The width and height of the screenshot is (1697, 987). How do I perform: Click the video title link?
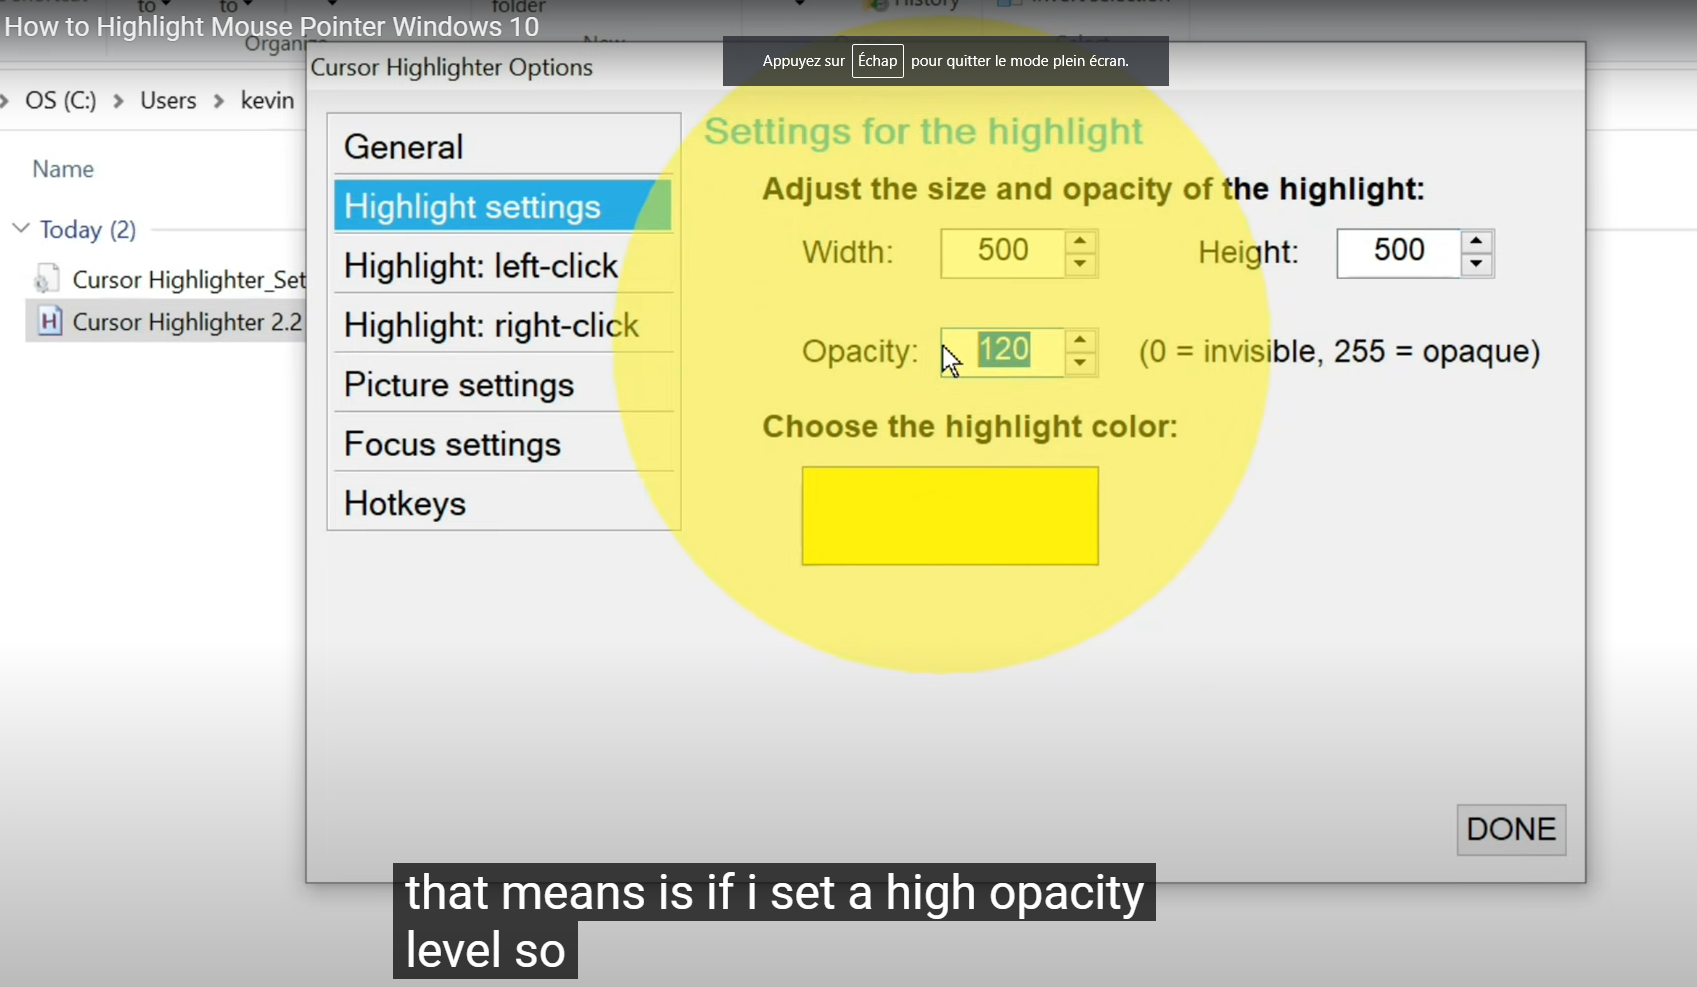coord(272,27)
